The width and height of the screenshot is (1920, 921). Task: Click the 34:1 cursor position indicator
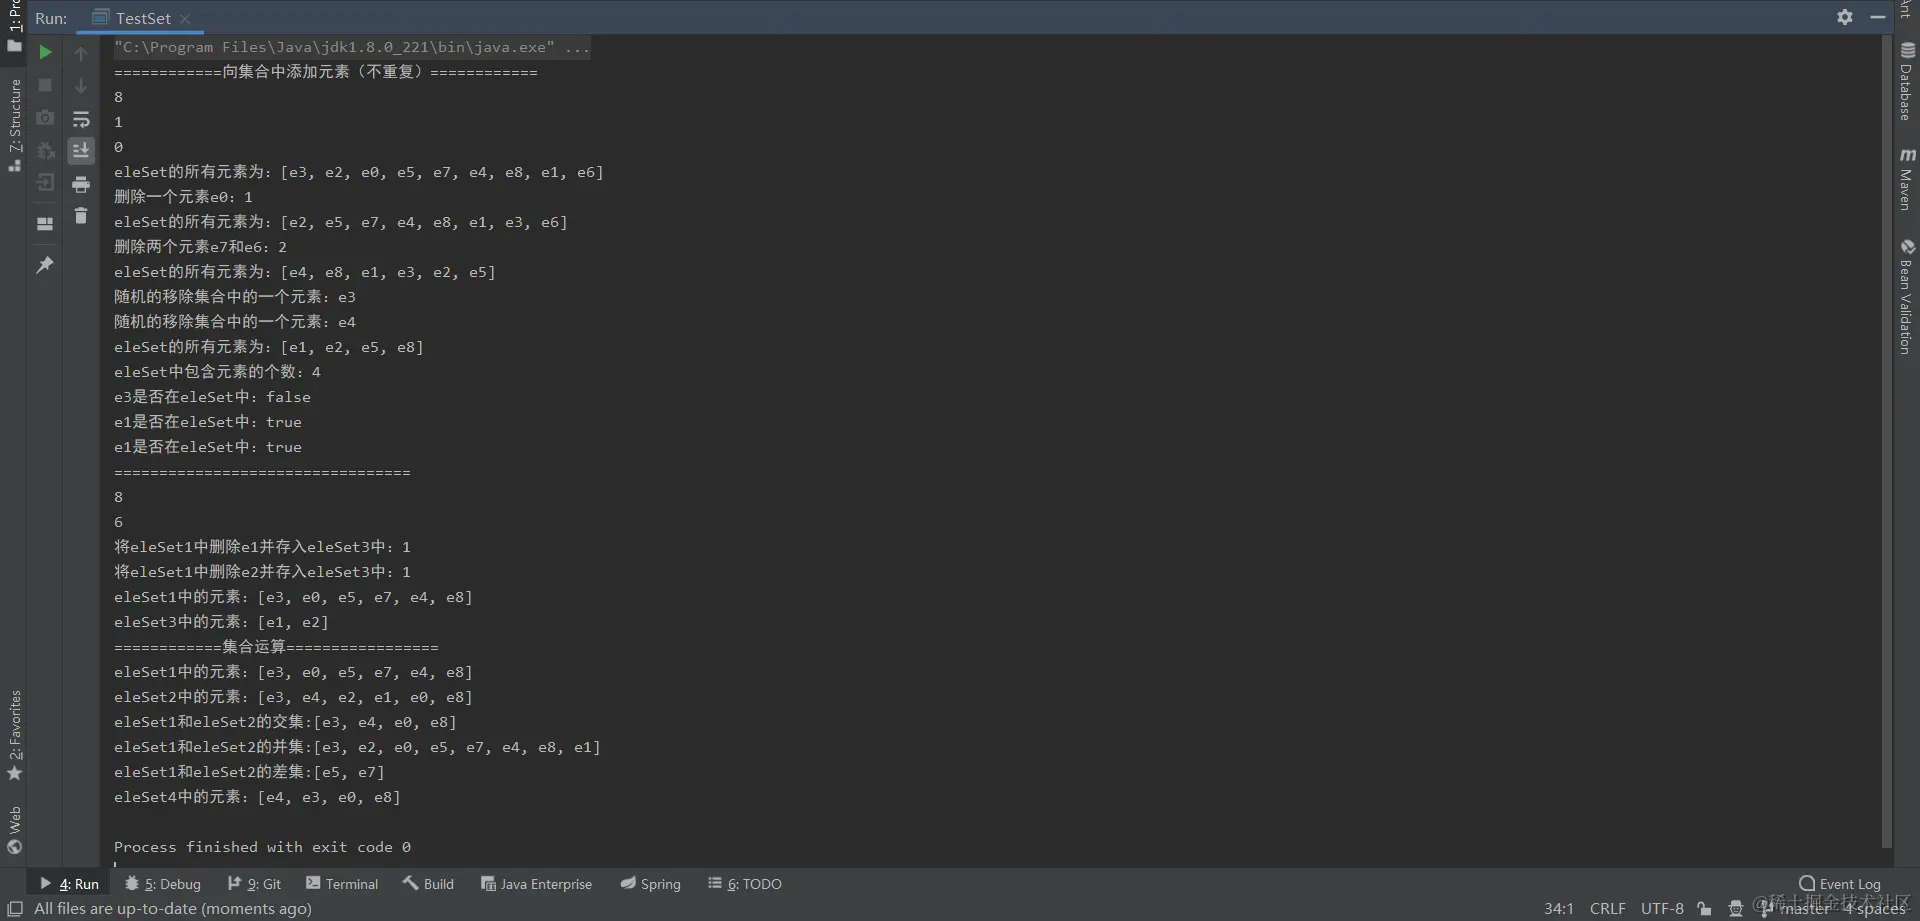(x=1558, y=909)
